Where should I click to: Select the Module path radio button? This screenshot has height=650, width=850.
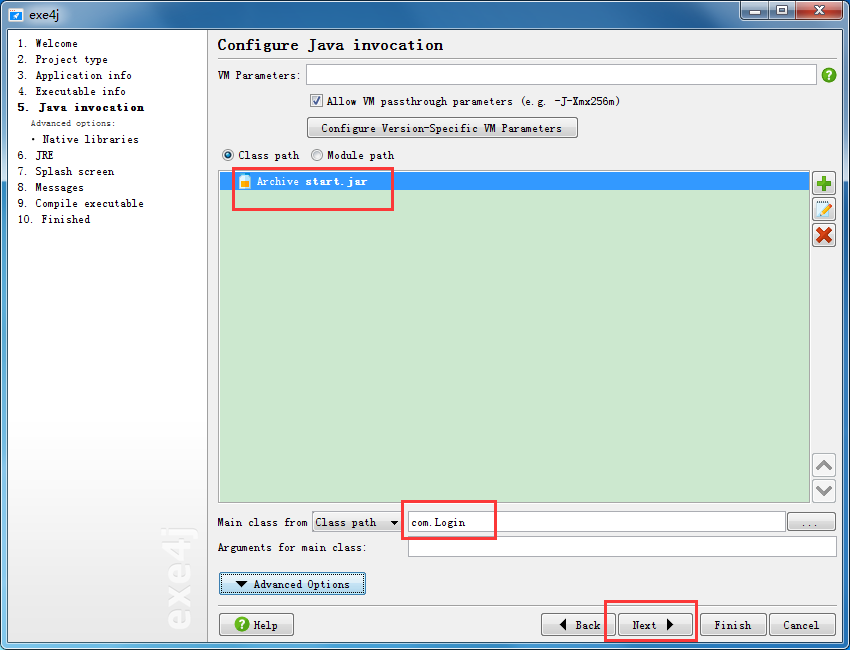tap(317, 156)
